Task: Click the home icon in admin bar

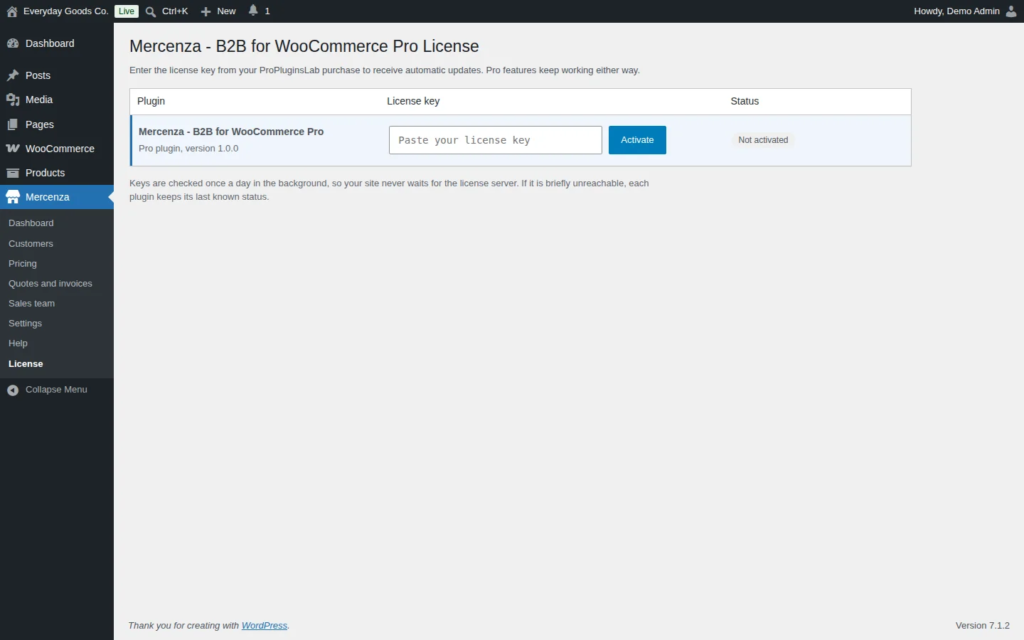Action: 12,11
